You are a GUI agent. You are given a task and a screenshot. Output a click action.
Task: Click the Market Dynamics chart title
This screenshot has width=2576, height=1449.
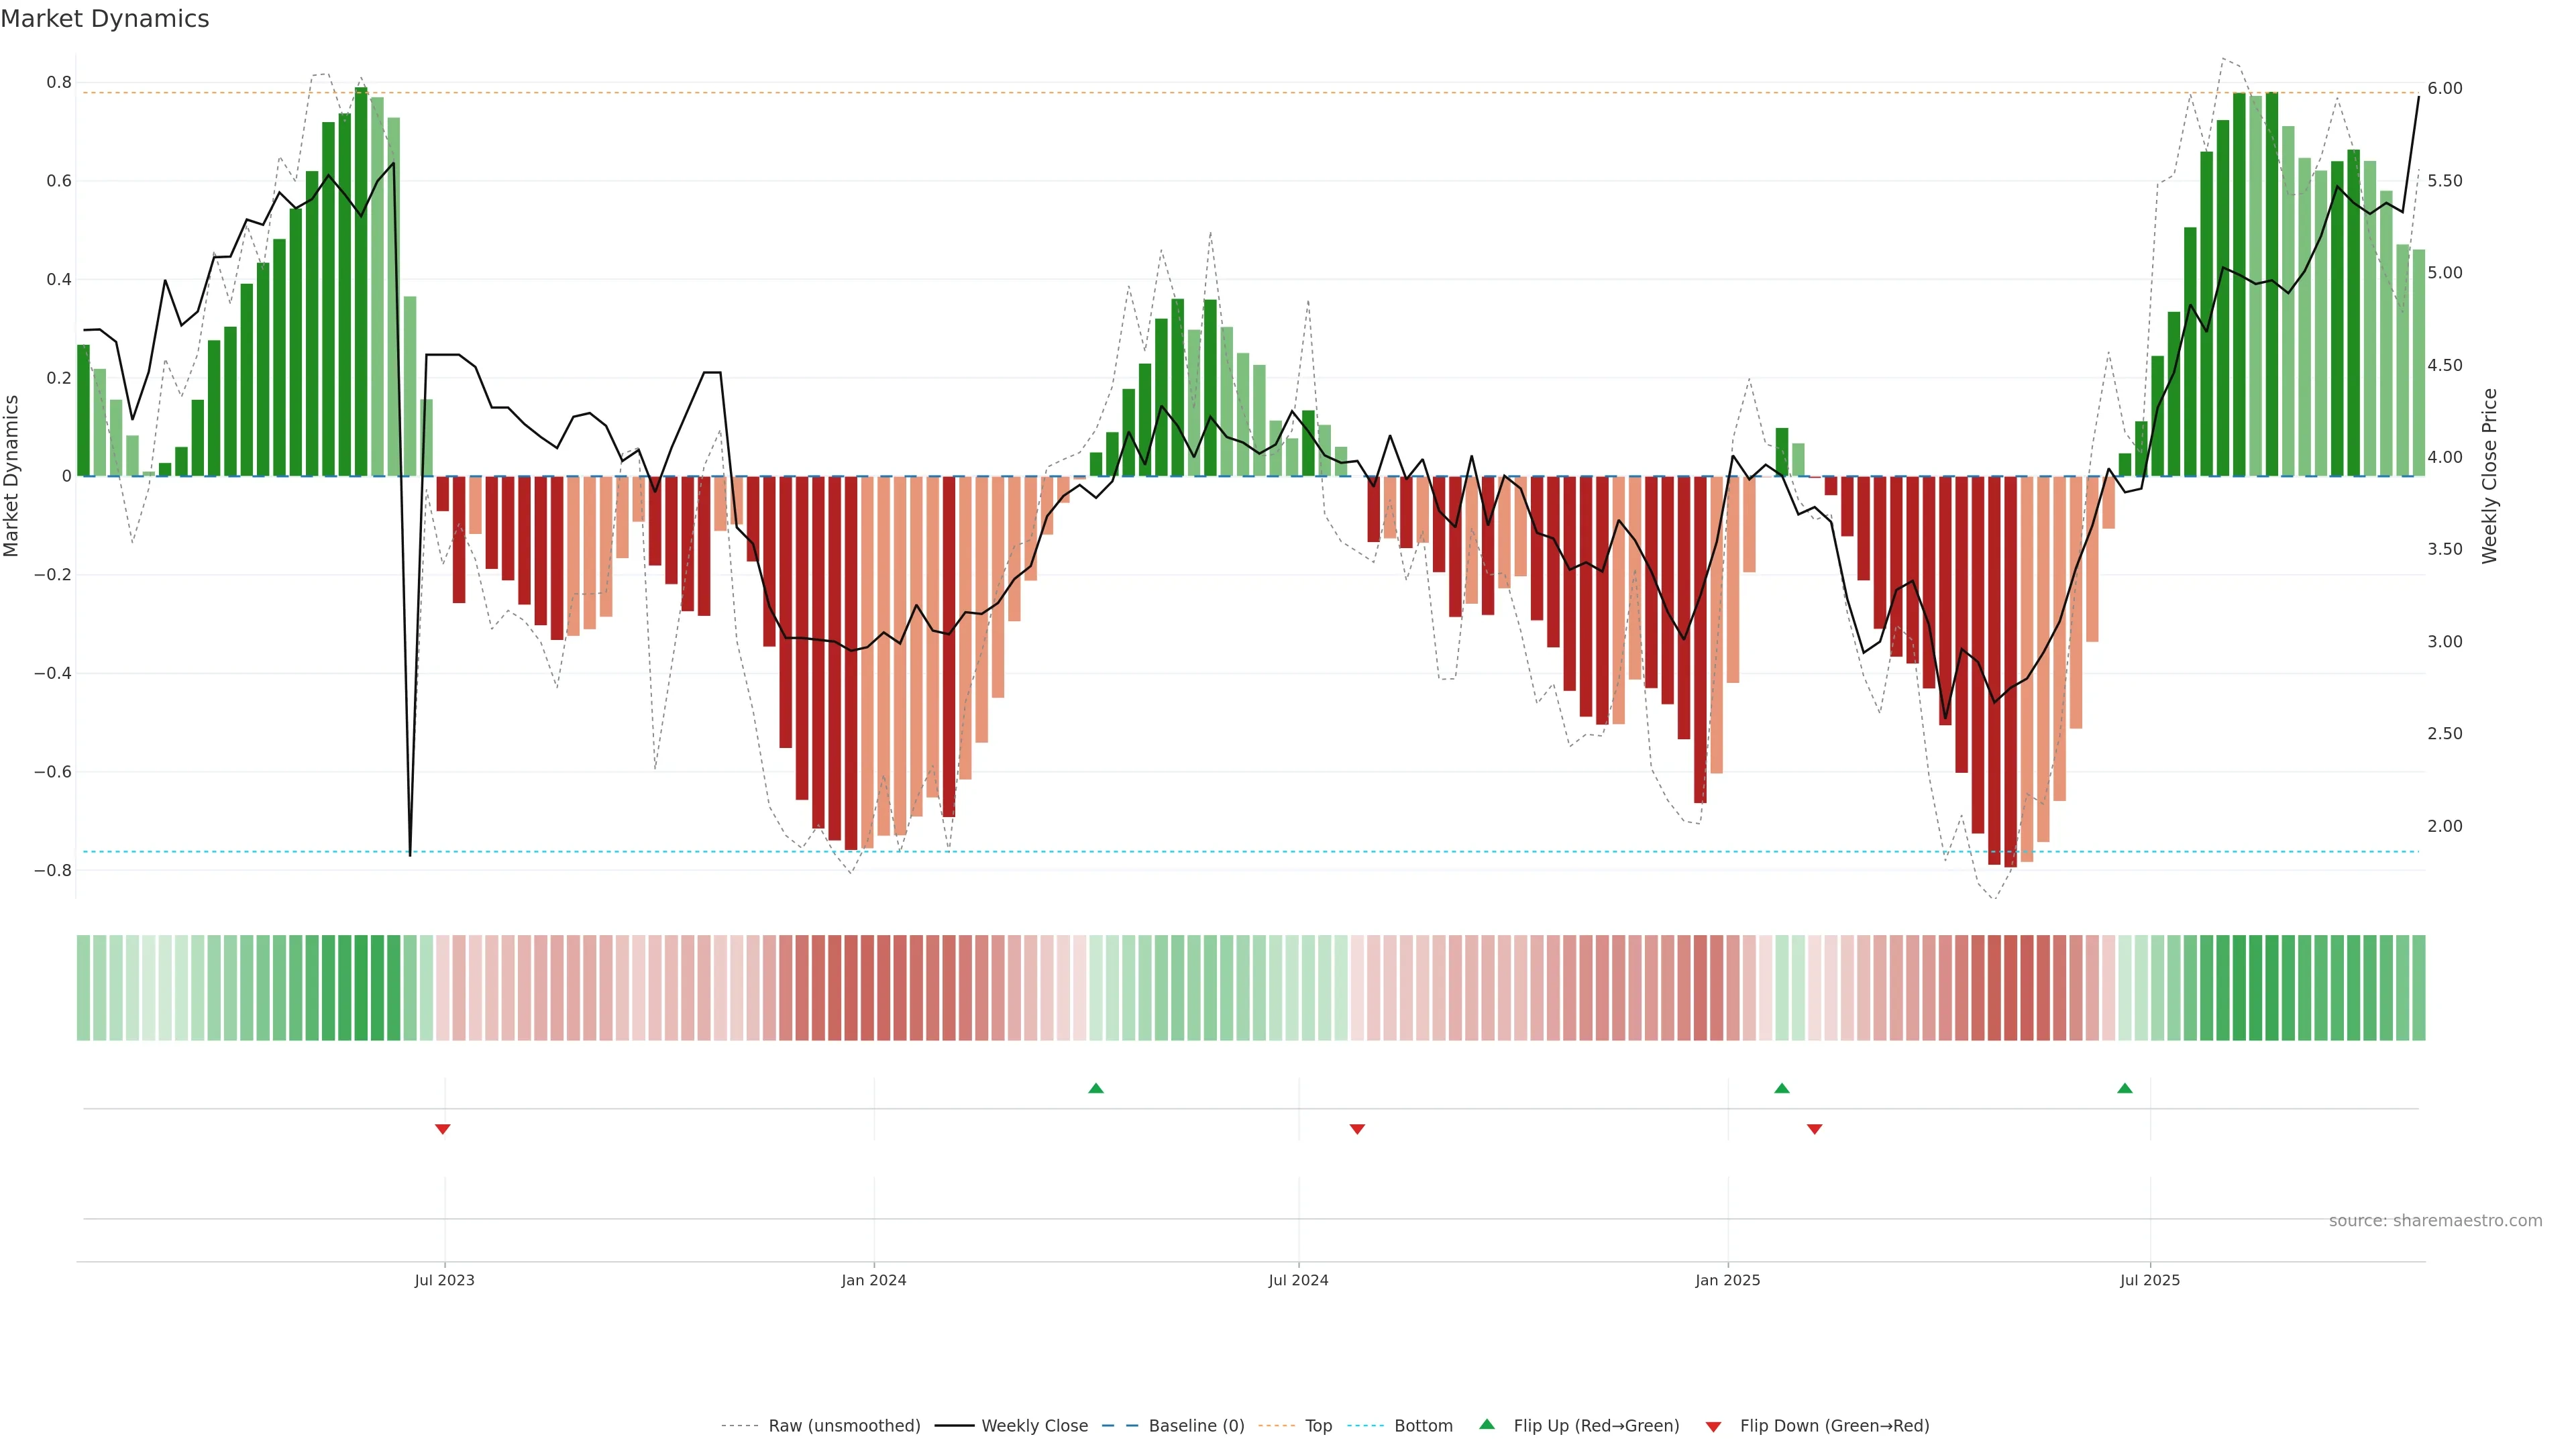point(105,19)
